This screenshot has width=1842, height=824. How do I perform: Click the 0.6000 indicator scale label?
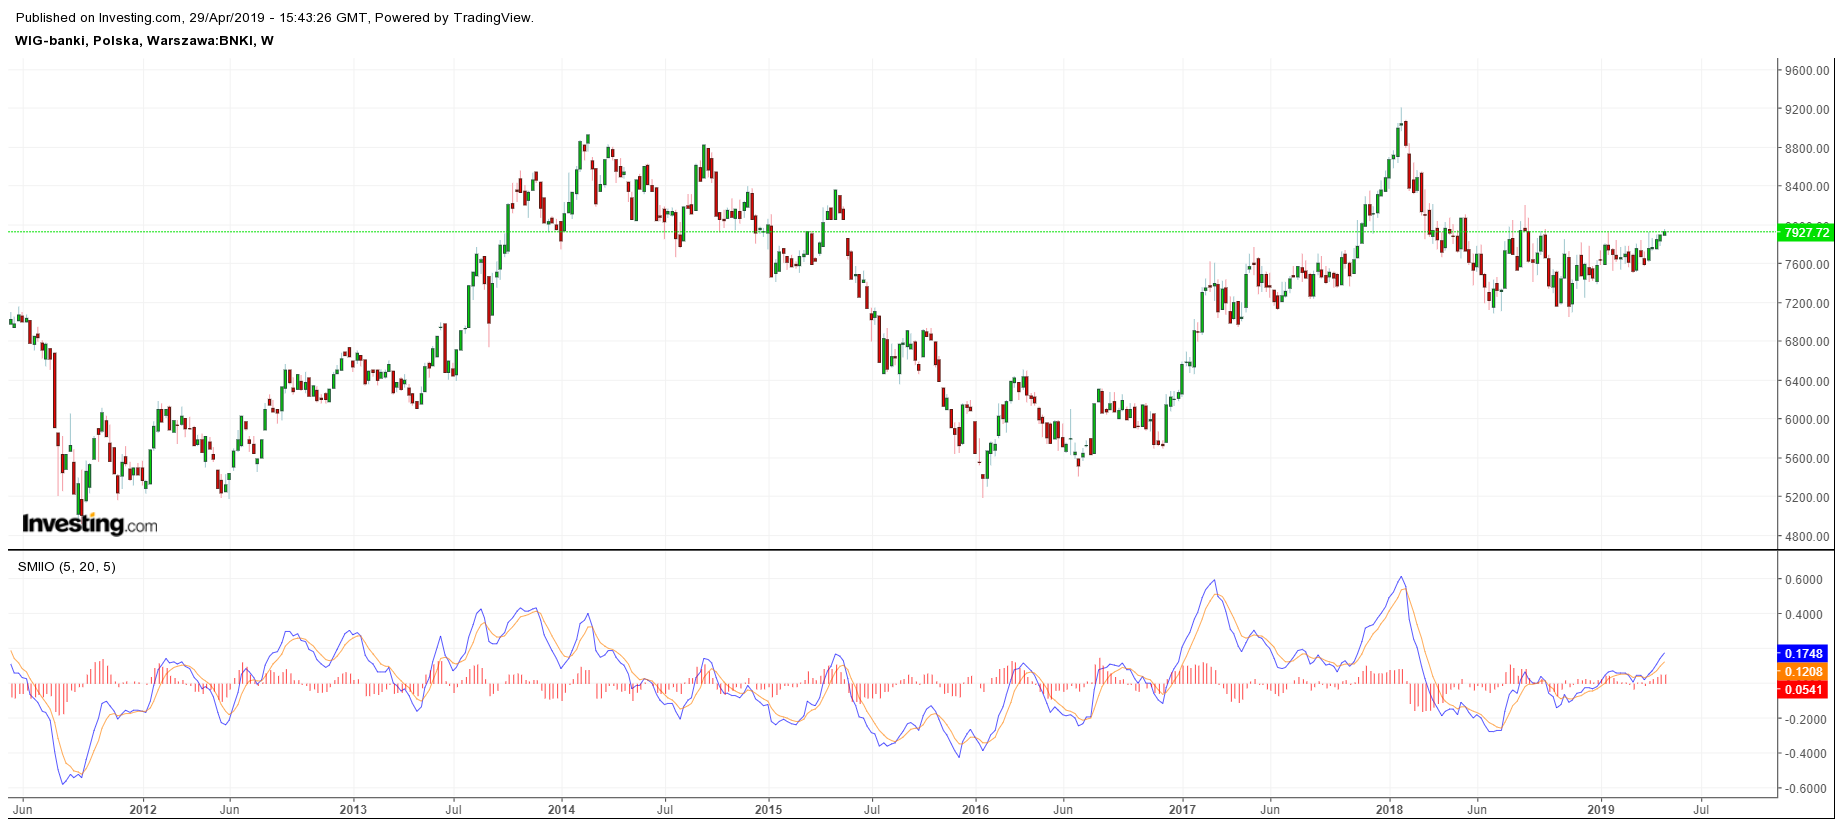tap(1804, 580)
